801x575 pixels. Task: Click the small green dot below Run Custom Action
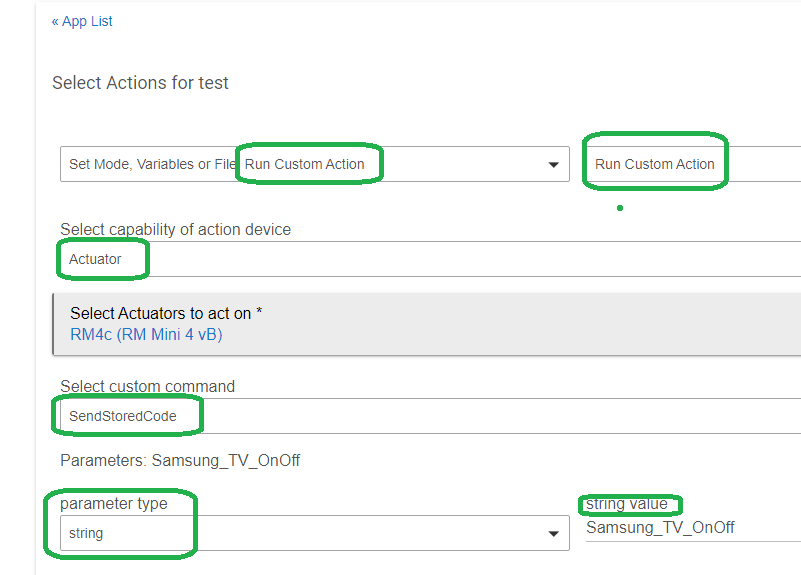(x=620, y=208)
